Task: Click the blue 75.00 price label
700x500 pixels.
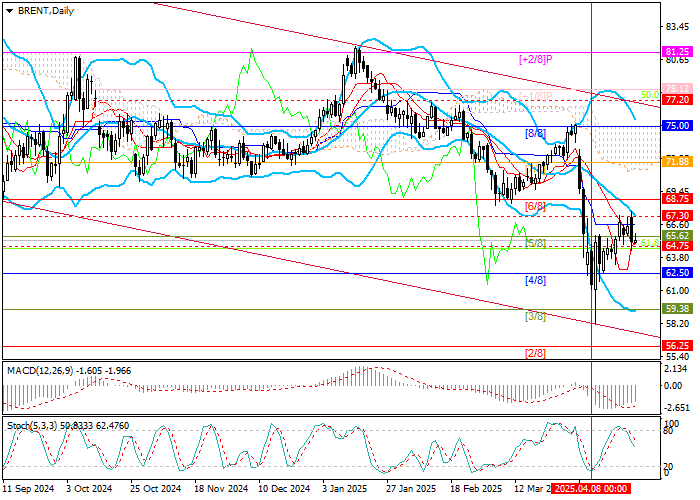Action: pos(677,126)
